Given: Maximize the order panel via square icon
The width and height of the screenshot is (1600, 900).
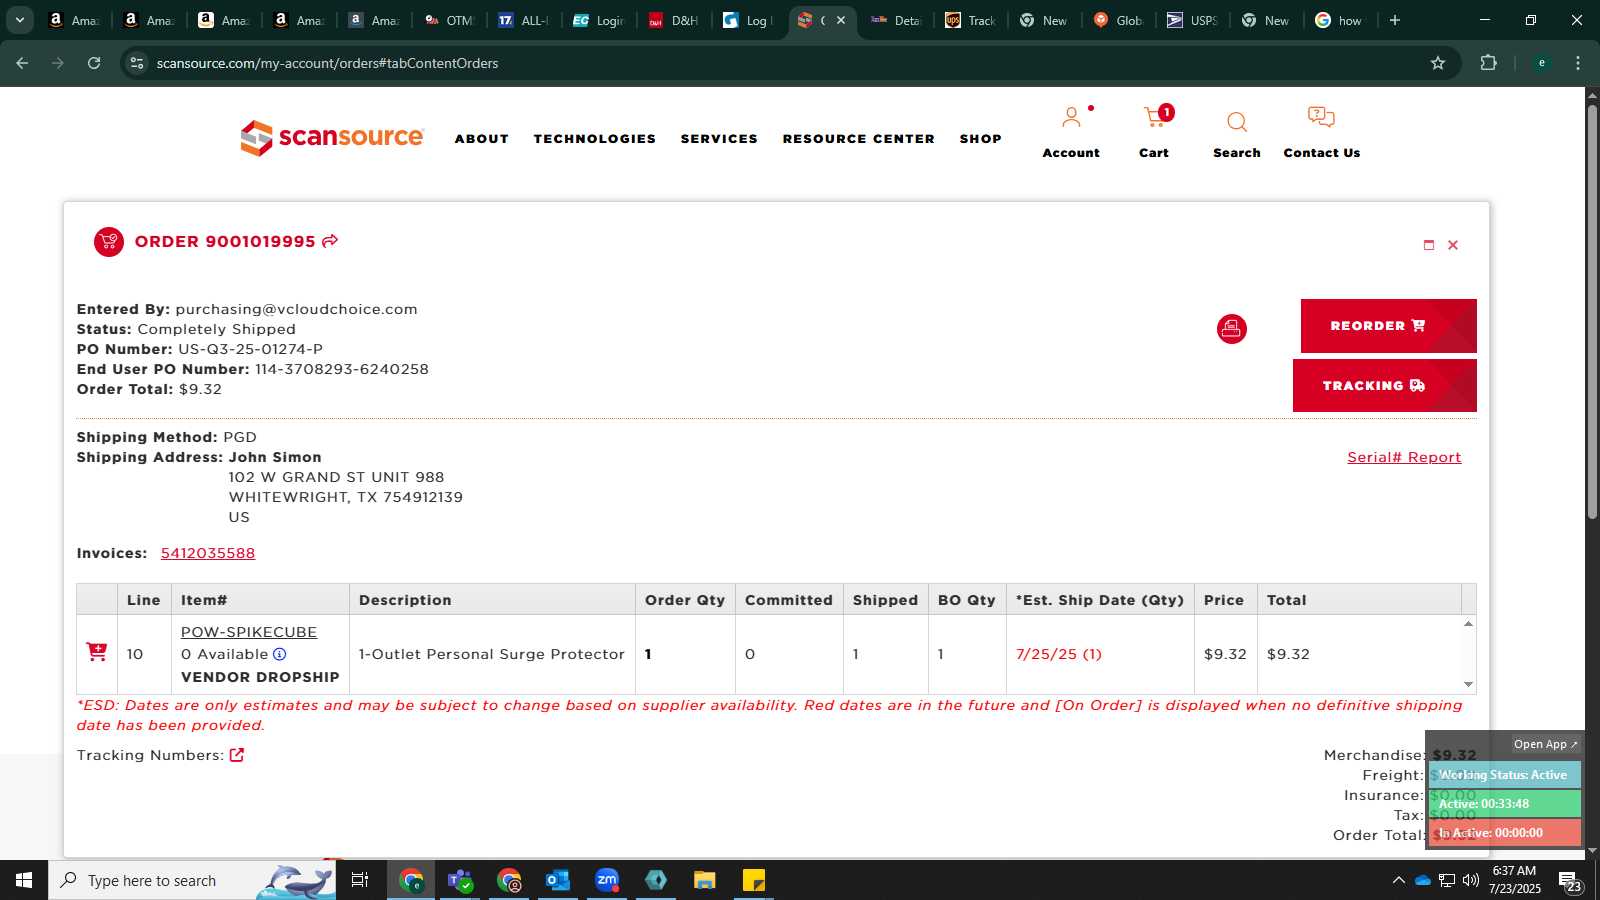Looking at the screenshot, I should [1429, 245].
